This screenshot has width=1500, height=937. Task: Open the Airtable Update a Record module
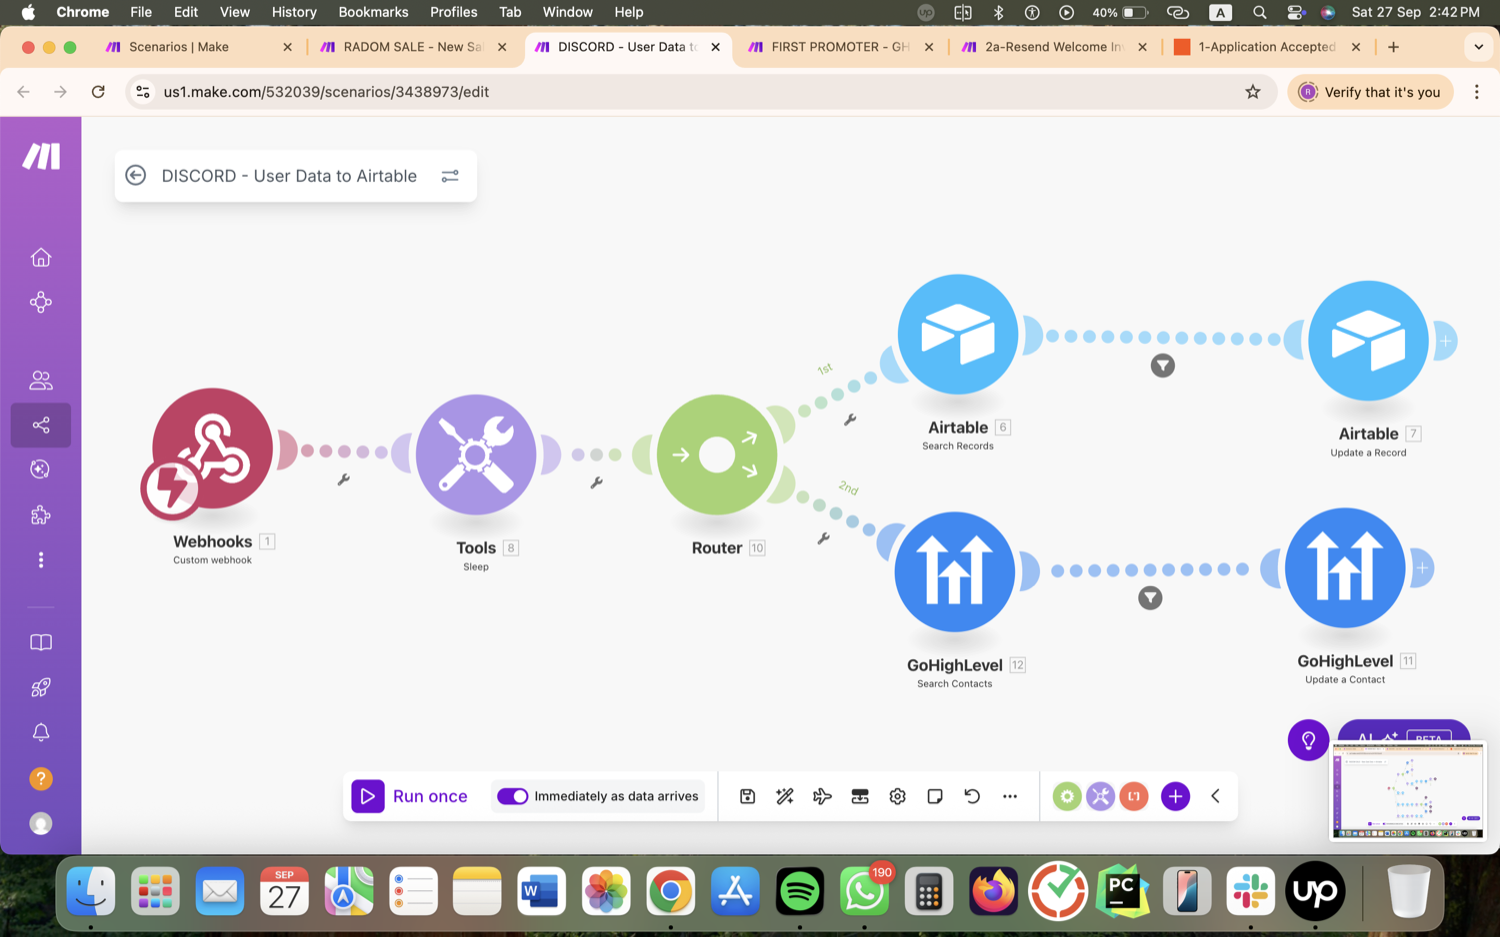click(x=1368, y=341)
